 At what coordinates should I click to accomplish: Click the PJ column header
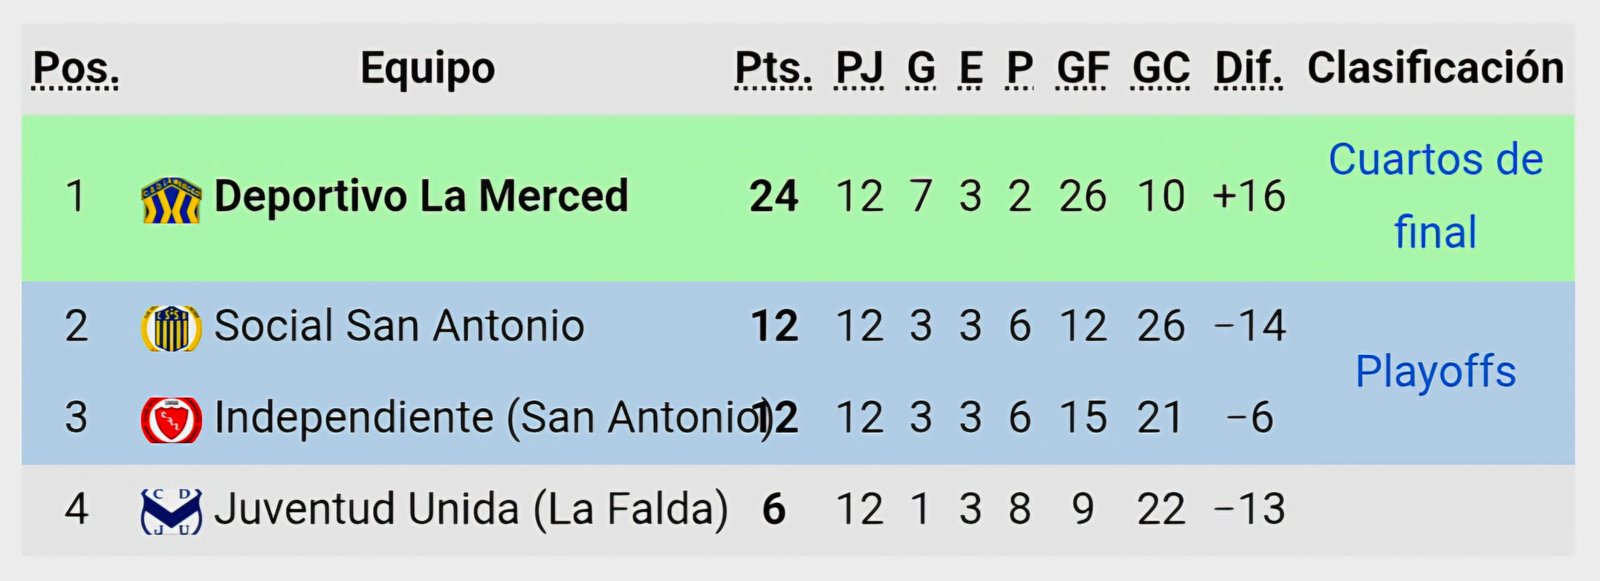tap(859, 69)
